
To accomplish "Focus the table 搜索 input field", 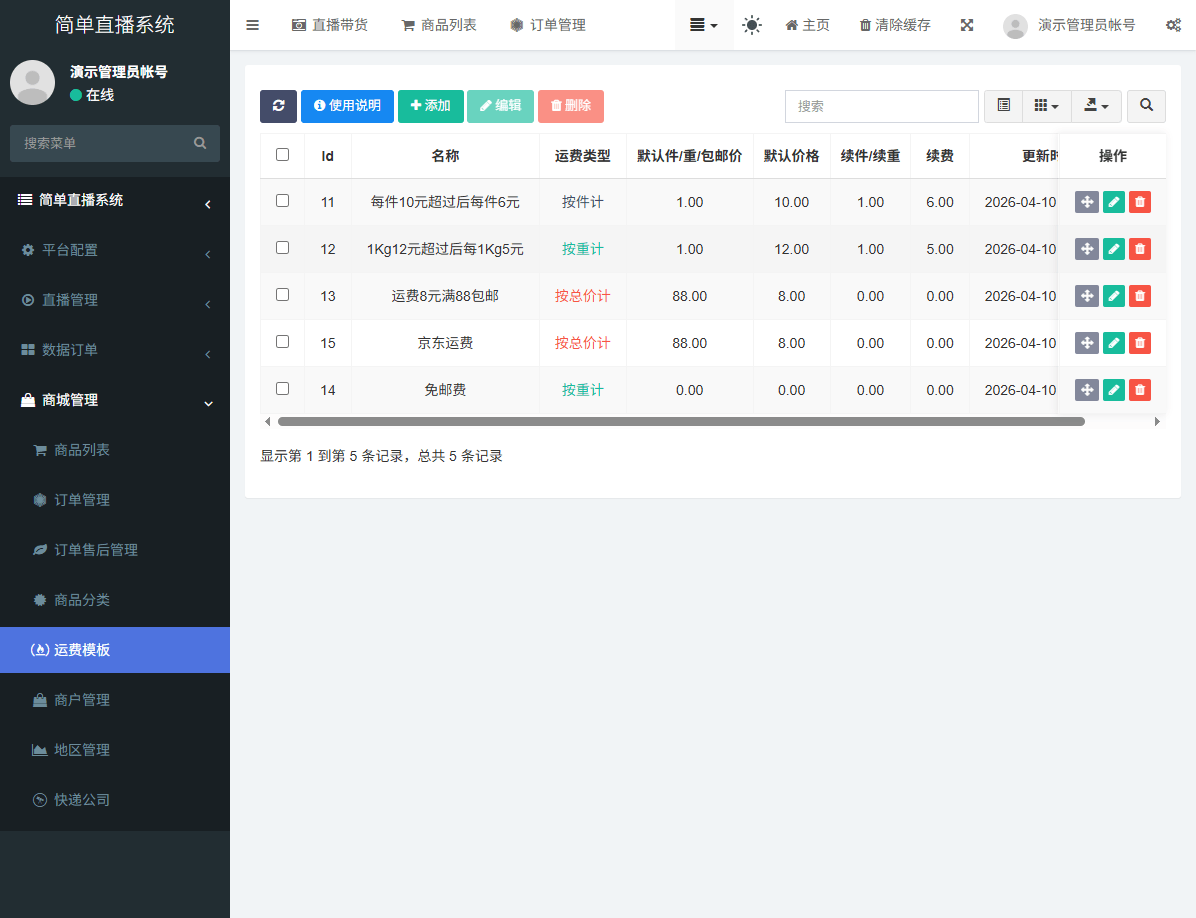I will click(882, 106).
